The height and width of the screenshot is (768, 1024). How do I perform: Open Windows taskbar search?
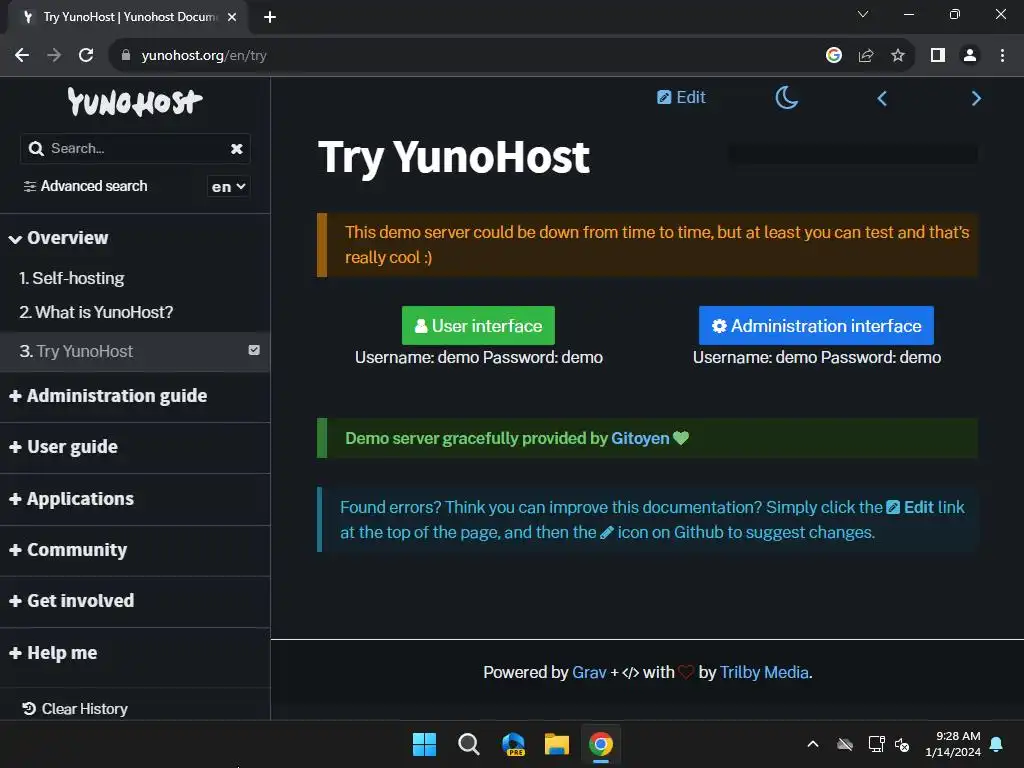468,744
